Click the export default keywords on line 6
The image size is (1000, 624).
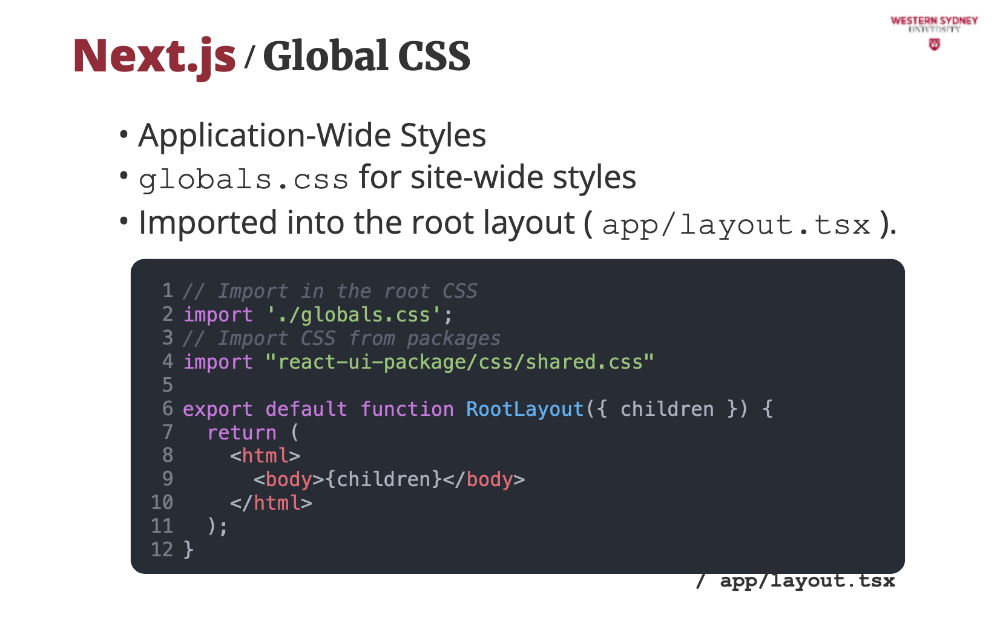(x=265, y=409)
